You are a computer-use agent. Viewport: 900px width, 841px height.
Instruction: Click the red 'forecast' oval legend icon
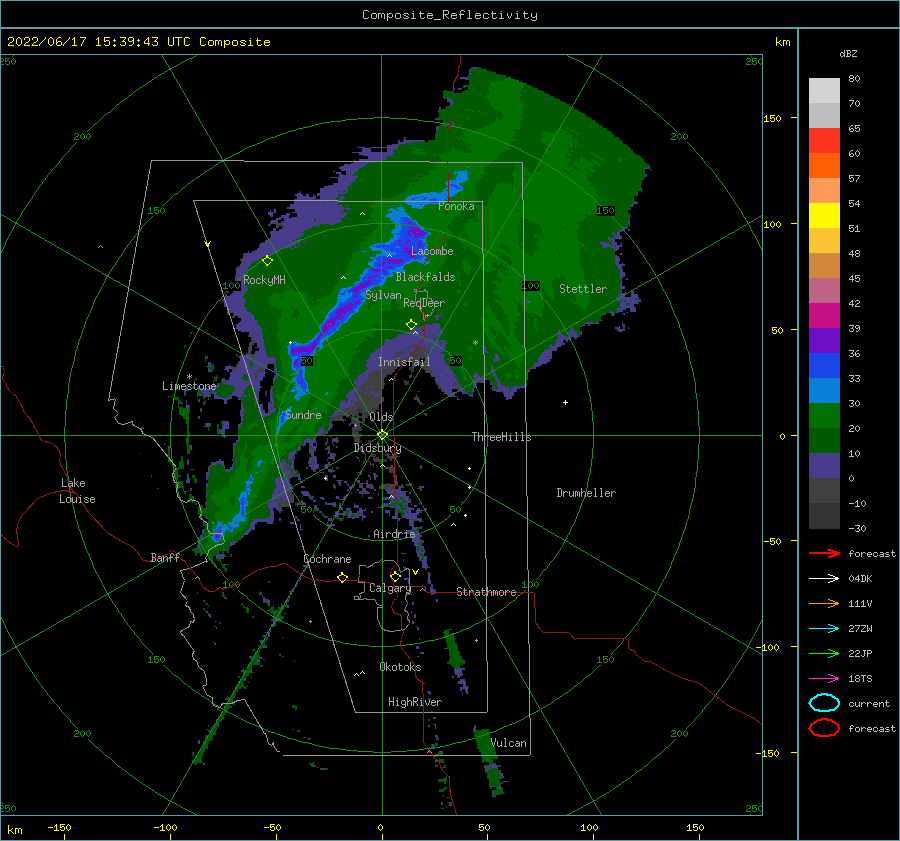point(824,728)
